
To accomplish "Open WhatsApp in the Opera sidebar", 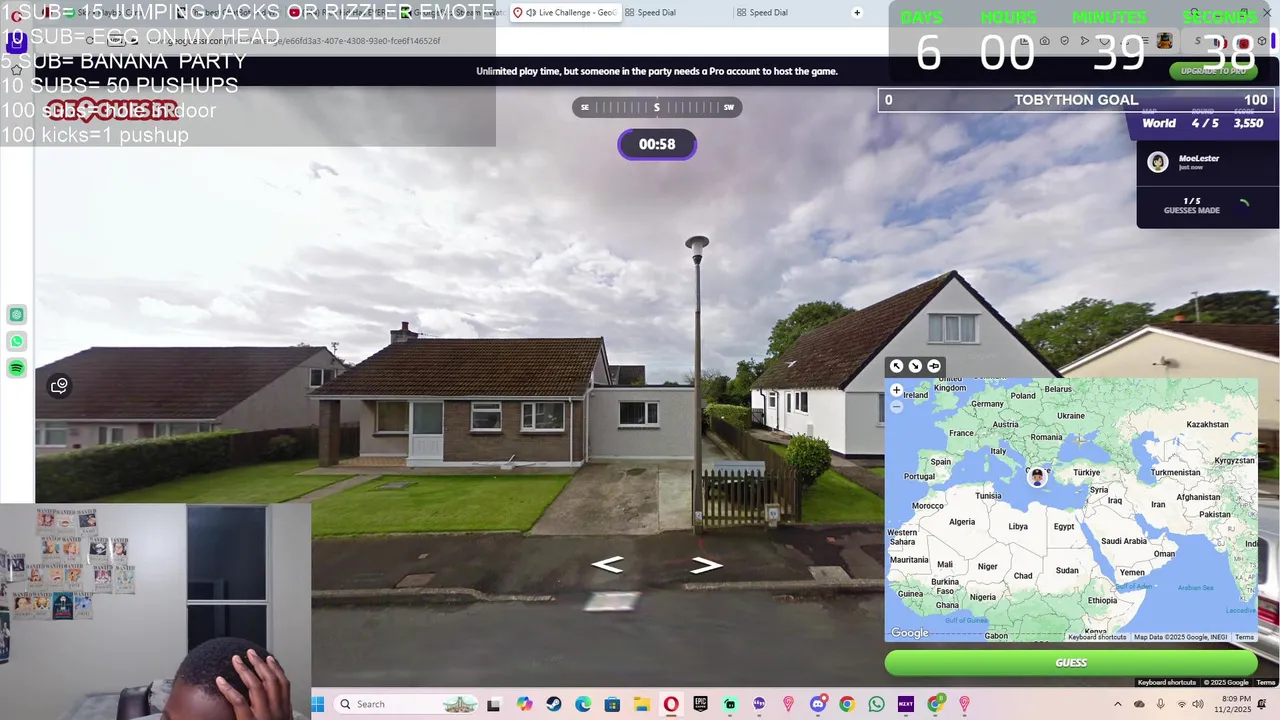I will pos(17,342).
